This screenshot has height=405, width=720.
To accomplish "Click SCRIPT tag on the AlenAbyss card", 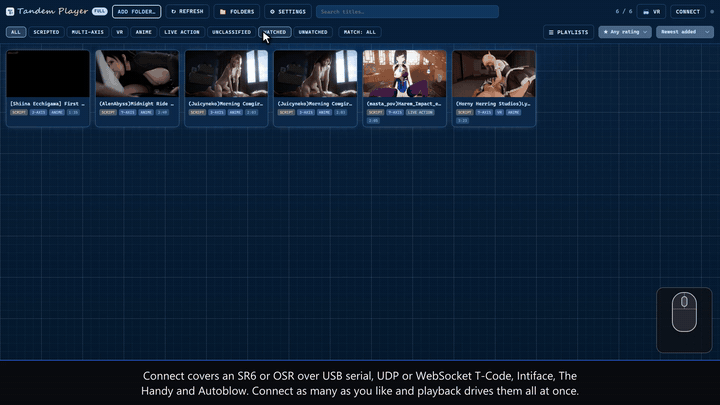I will click(x=108, y=112).
